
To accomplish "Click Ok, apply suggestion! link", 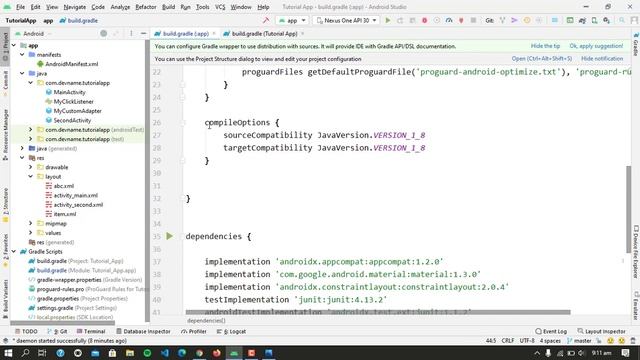I will 596,46.
